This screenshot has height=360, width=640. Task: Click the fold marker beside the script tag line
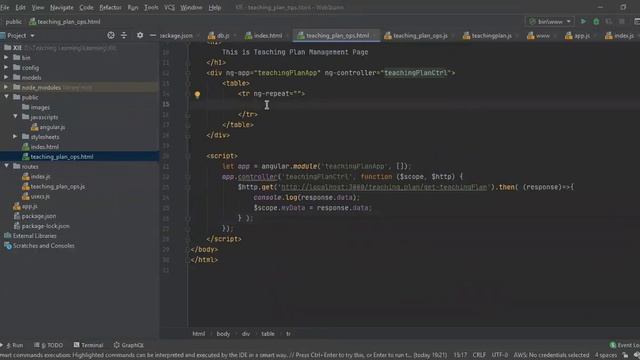point(188,156)
